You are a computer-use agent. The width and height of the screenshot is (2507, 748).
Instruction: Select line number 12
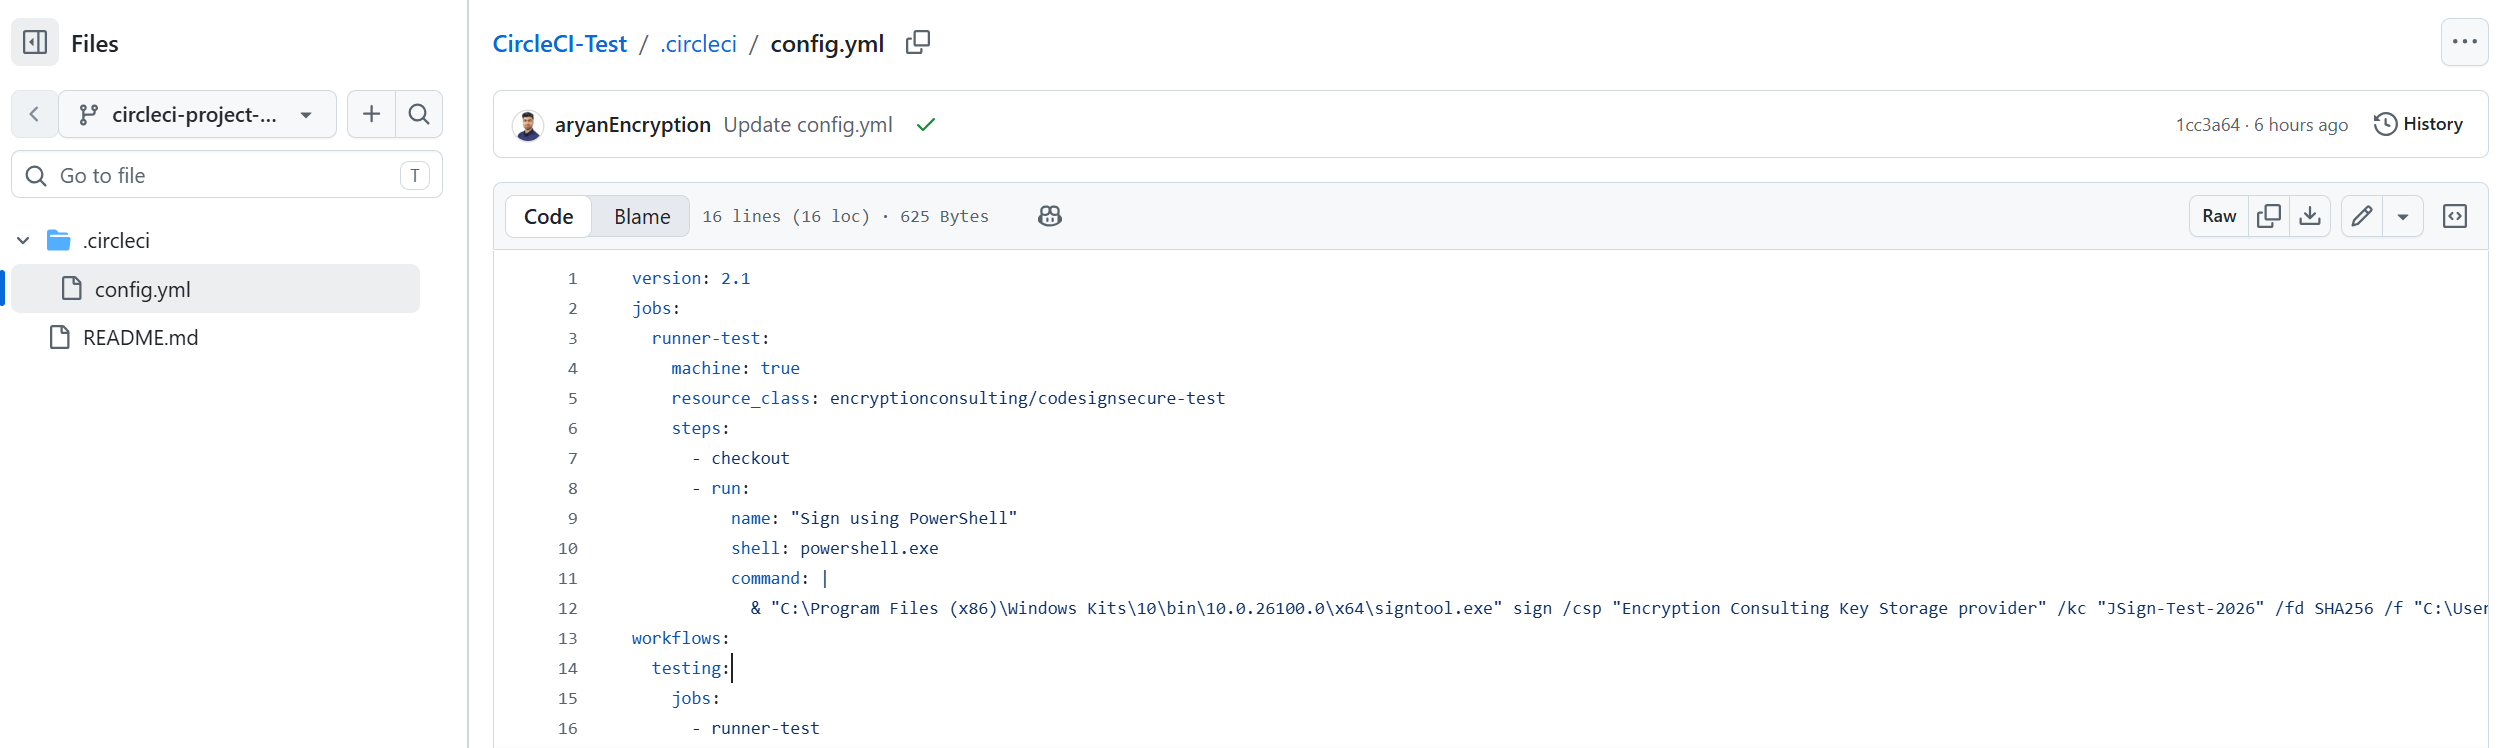click(568, 609)
